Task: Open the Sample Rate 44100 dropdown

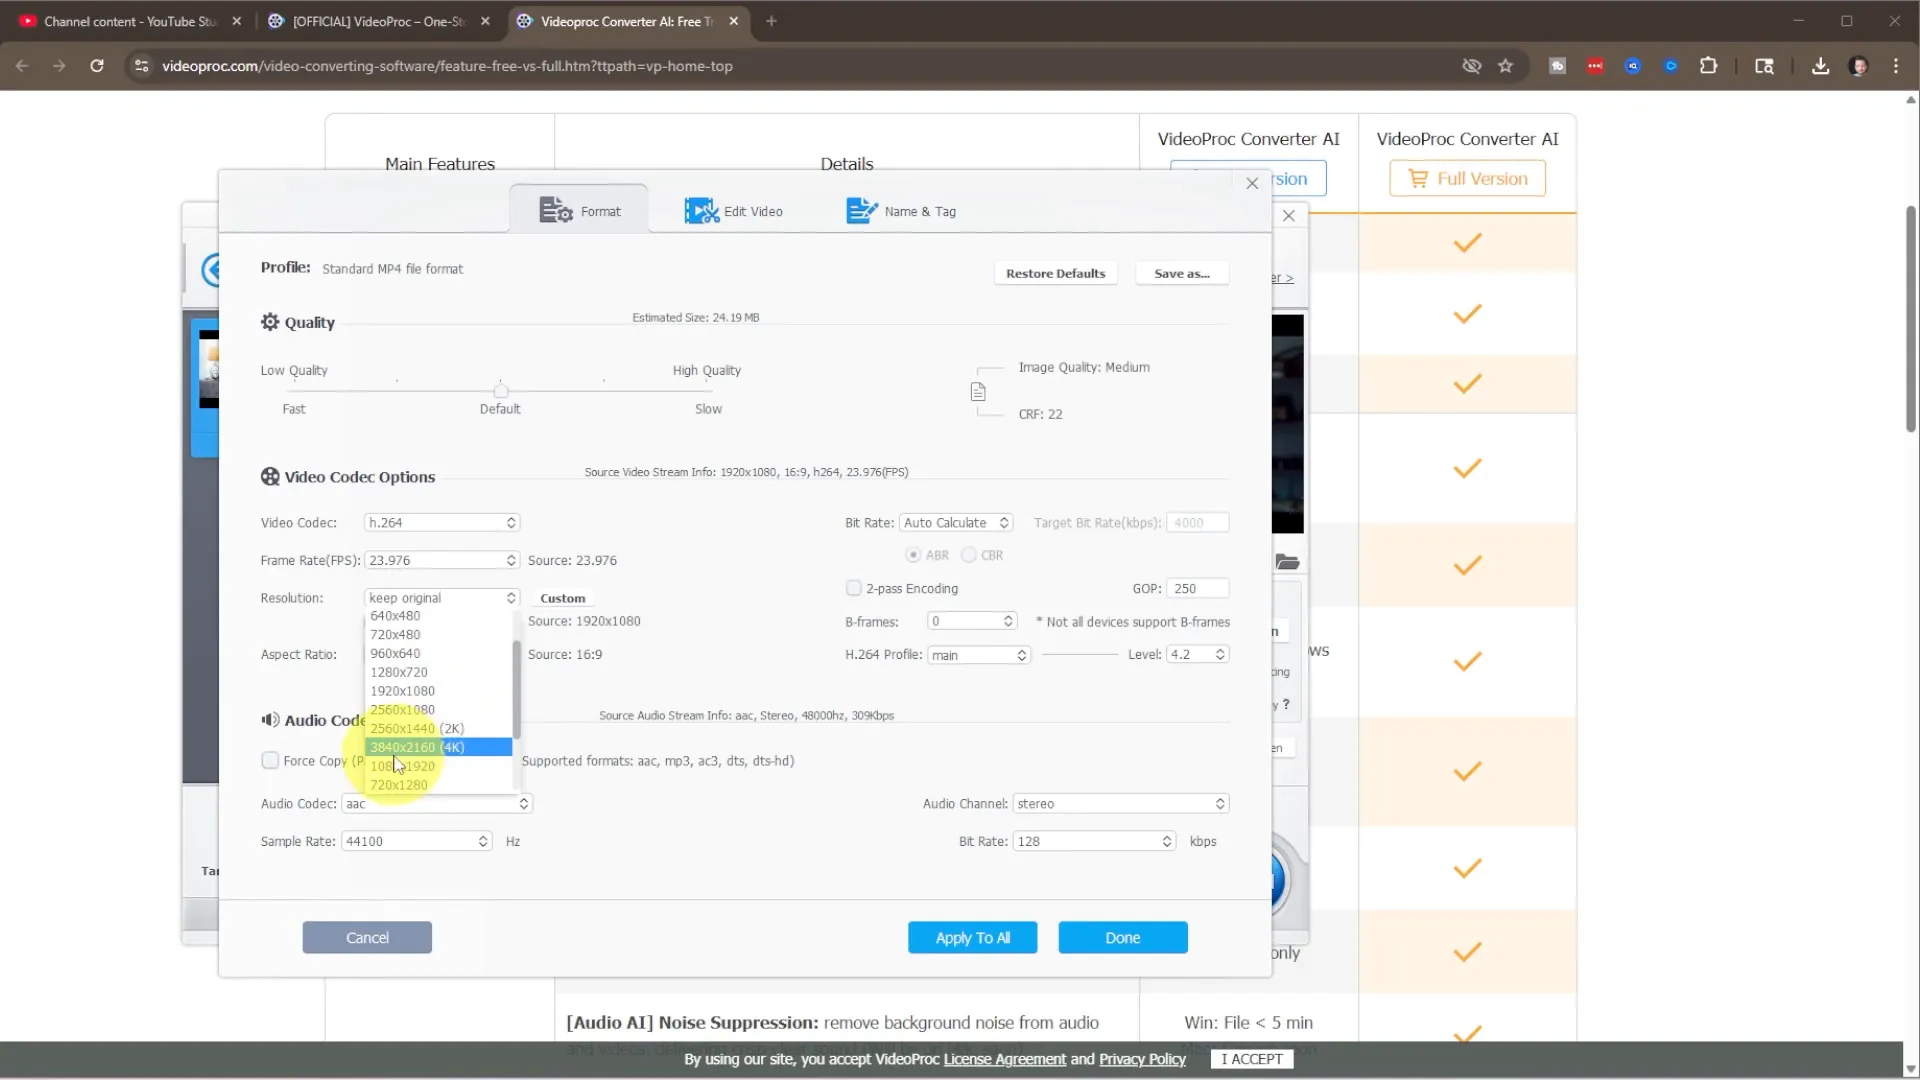Action: pos(417,842)
